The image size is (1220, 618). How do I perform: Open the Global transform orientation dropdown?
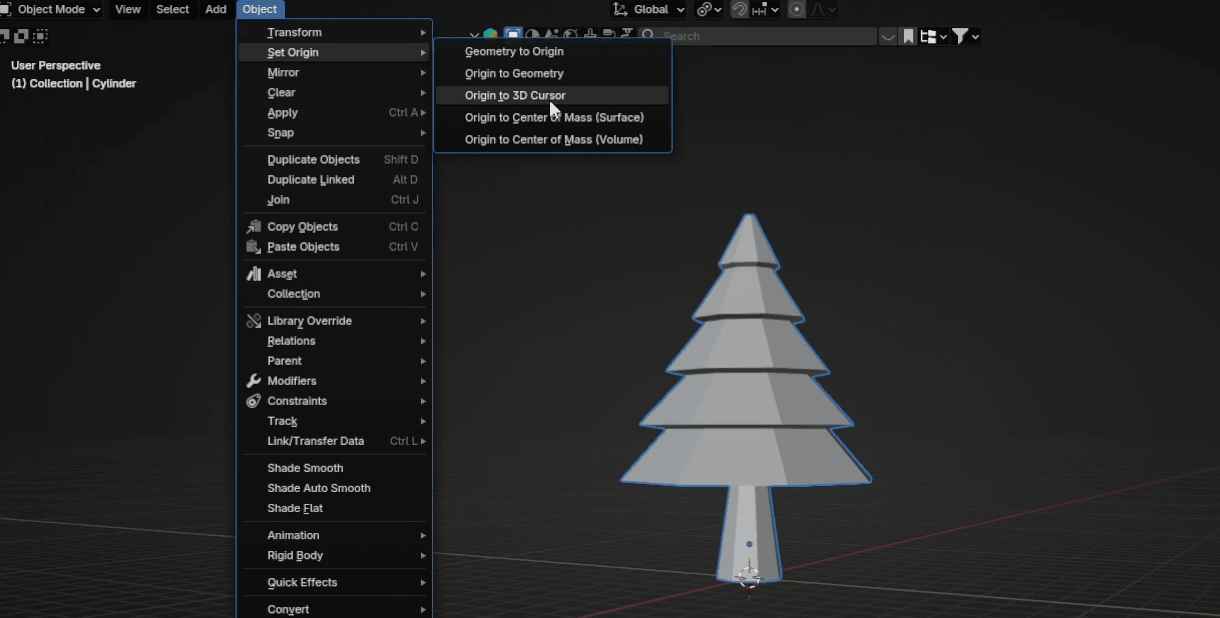pyautogui.click(x=650, y=9)
